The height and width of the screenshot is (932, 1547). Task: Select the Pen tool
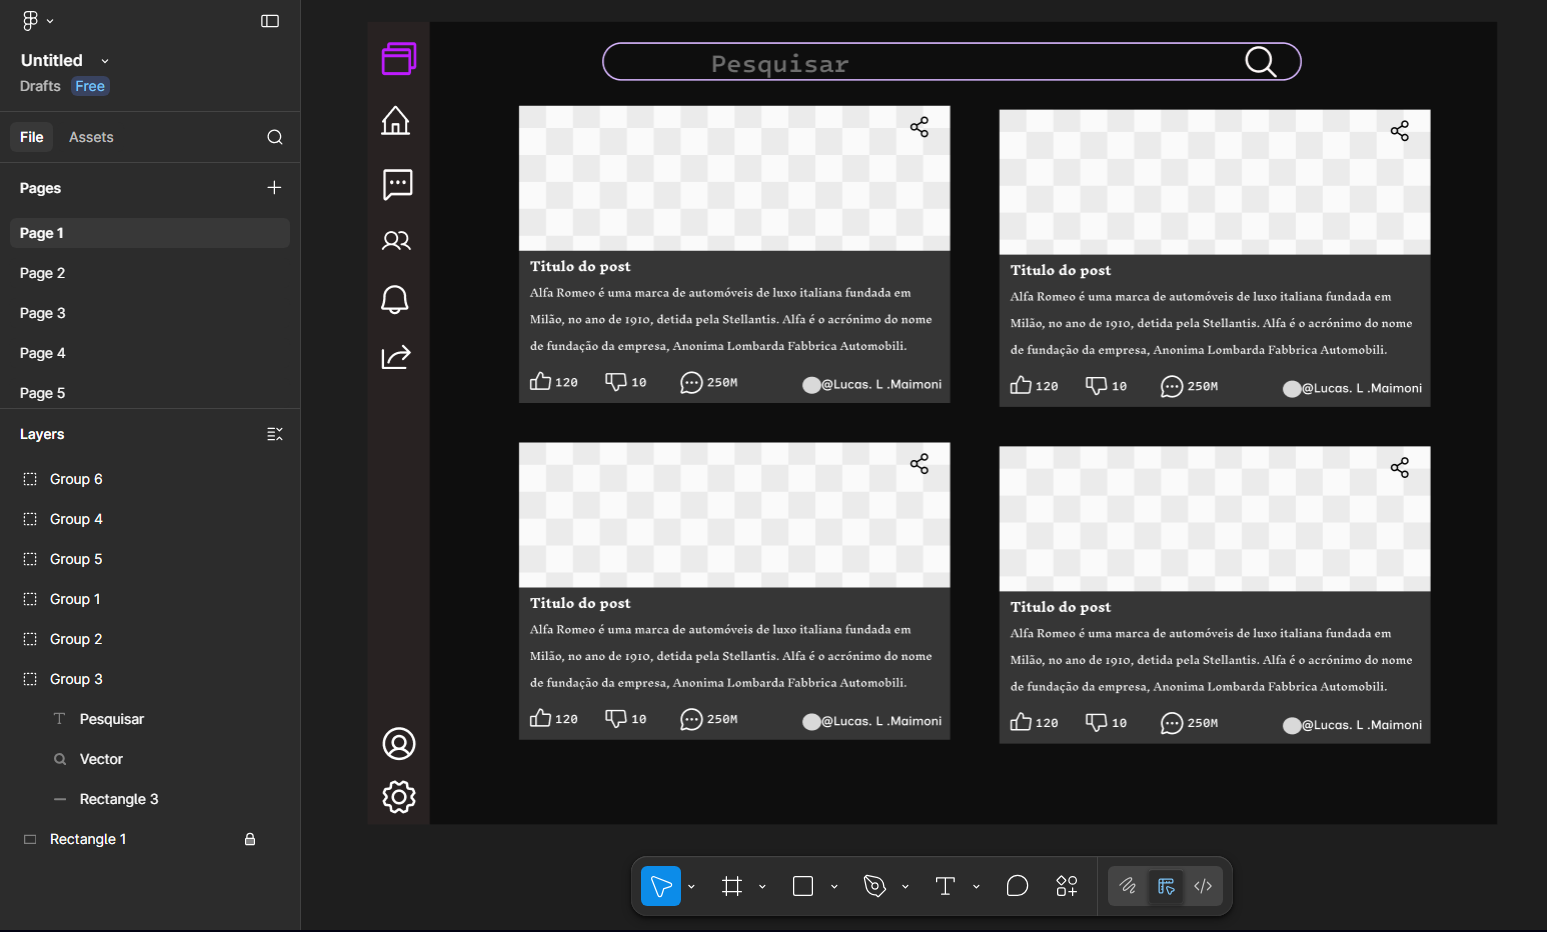click(875, 886)
